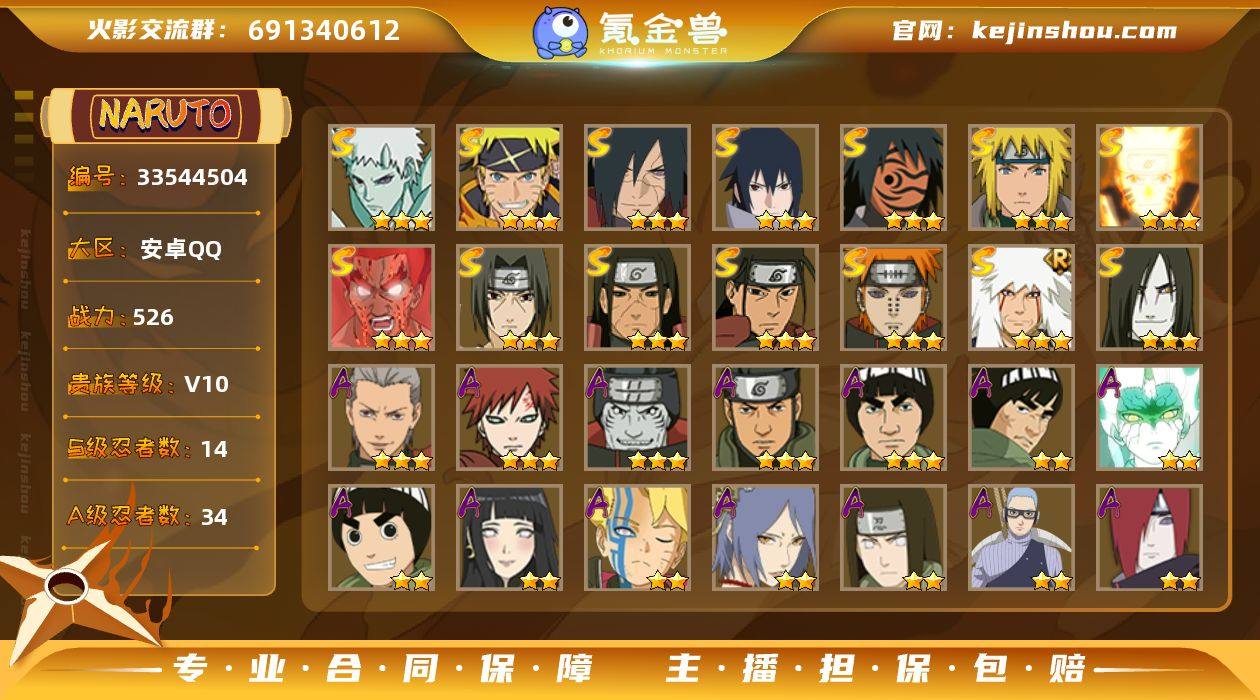
Task: Select the red-haired Nagato portrait
Action: [x=1149, y=538]
